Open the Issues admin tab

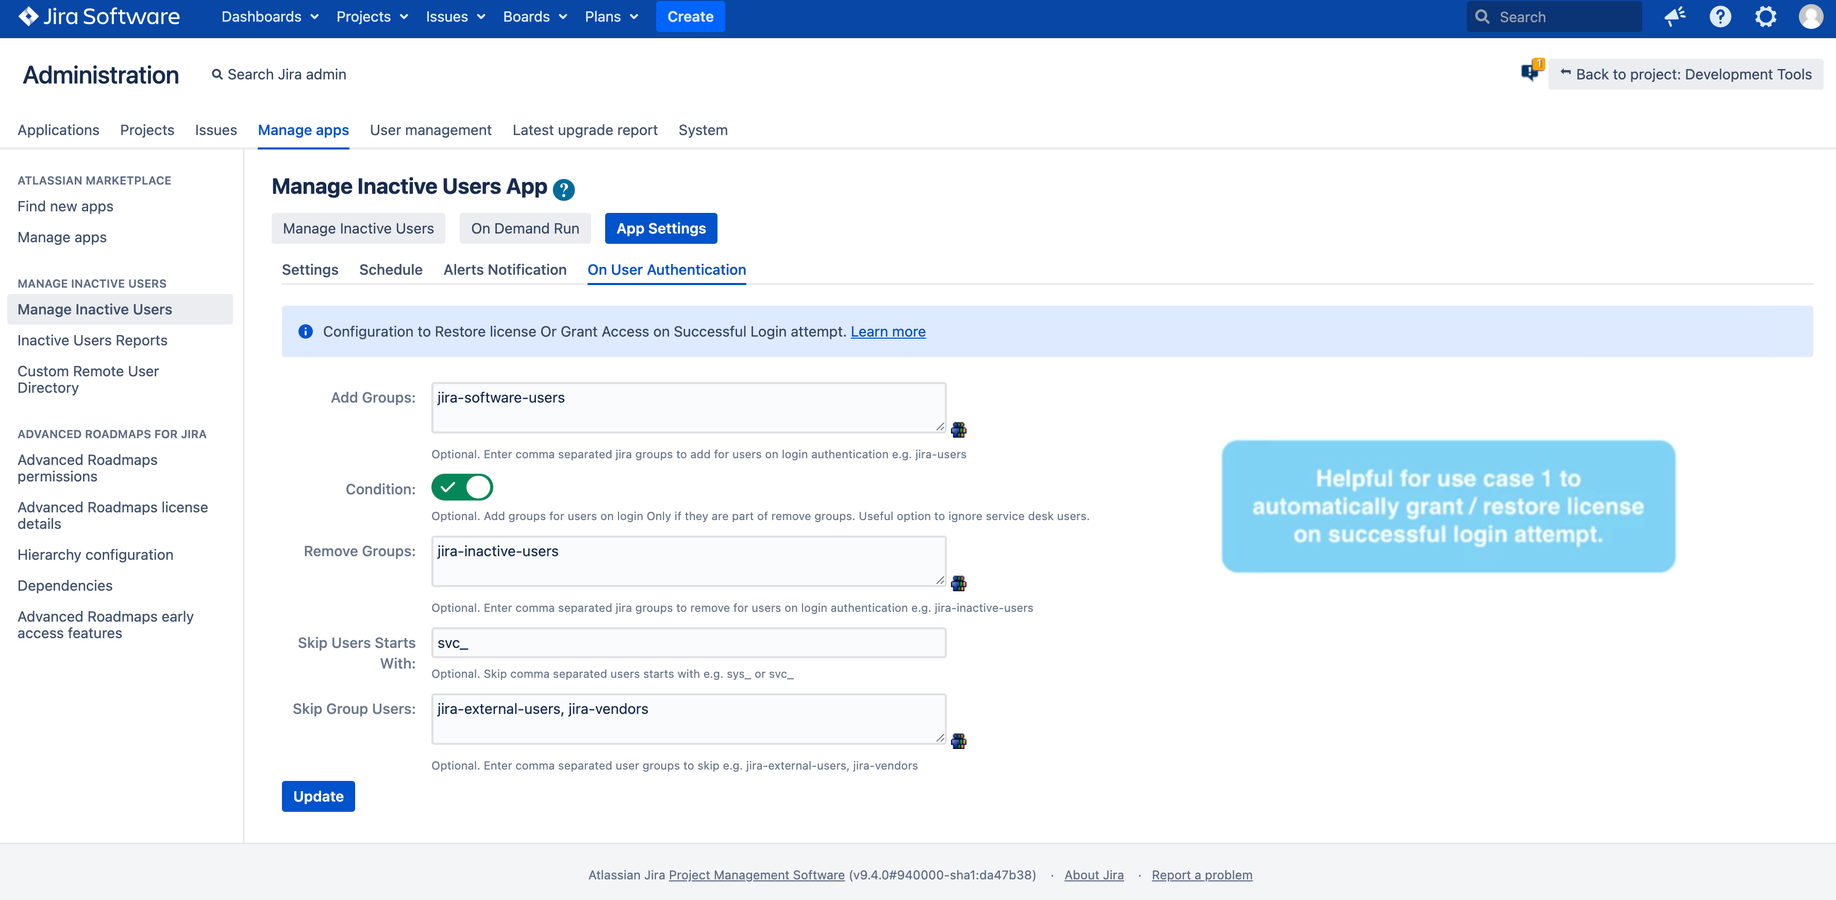[x=216, y=130]
